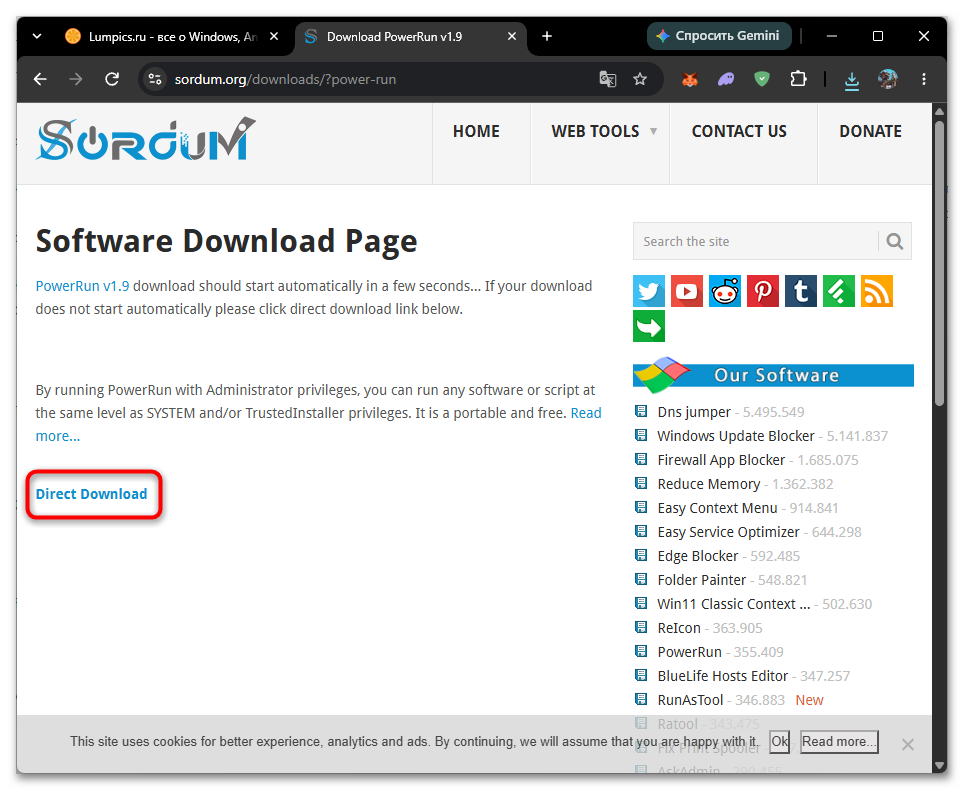Click the site search magnifier icon
The image size is (964, 790).
pos(895,241)
